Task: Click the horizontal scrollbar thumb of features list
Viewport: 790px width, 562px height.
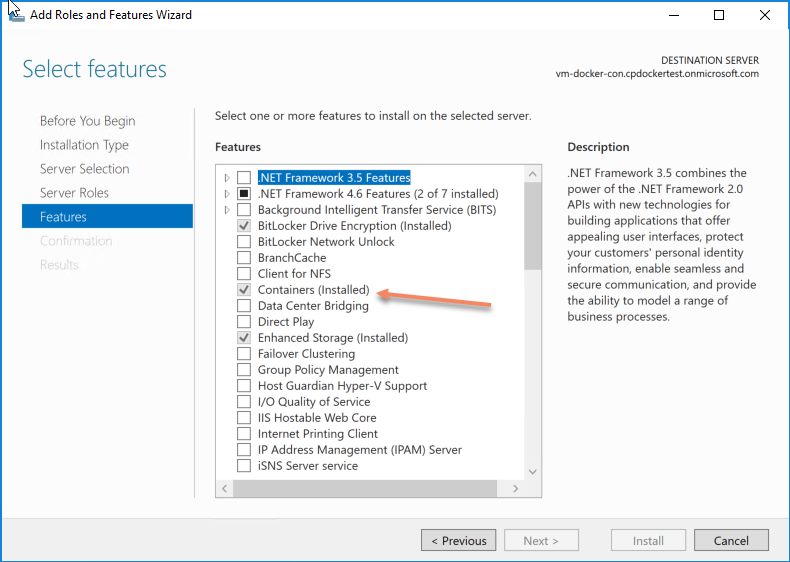Action: [x=365, y=488]
